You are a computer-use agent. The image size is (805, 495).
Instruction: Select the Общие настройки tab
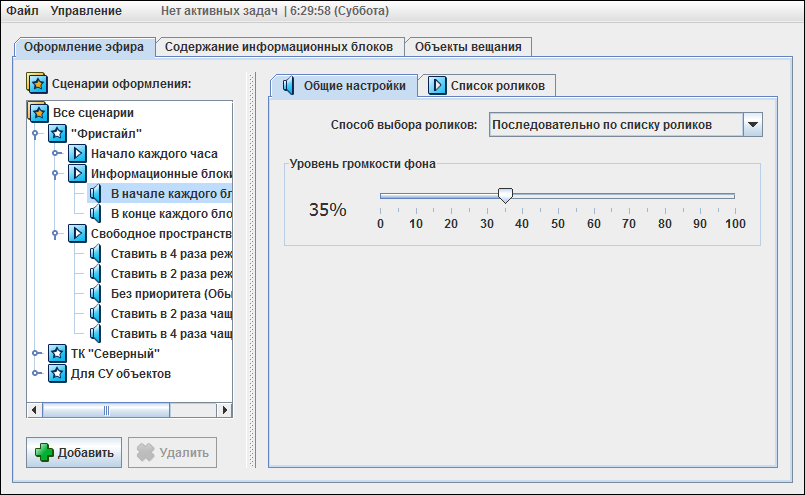click(x=343, y=85)
